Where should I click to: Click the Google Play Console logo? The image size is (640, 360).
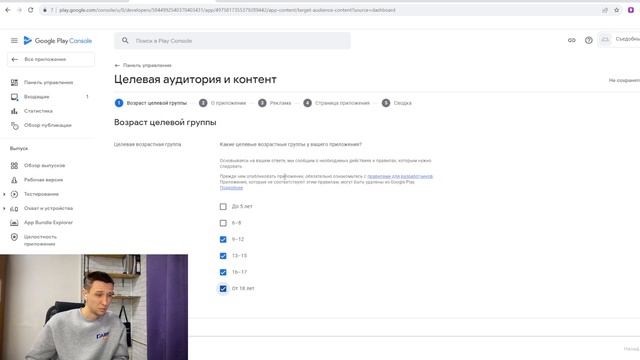click(x=58, y=40)
